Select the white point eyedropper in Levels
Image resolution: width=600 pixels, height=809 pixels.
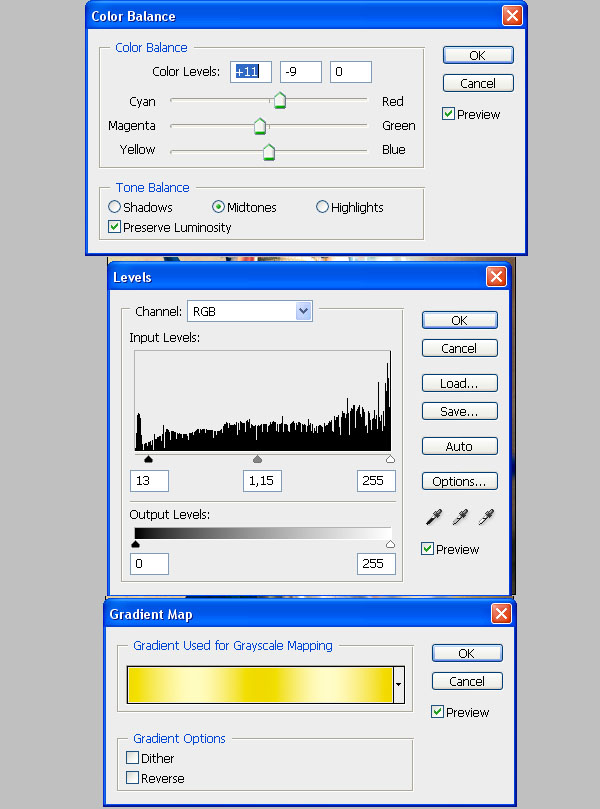[486, 516]
